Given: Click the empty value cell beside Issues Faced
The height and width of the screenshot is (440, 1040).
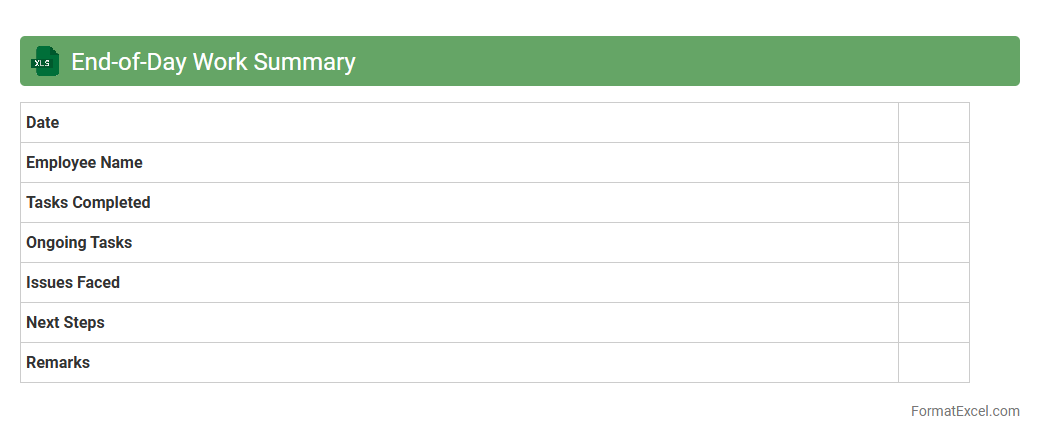Looking at the screenshot, I should [x=933, y=283].
